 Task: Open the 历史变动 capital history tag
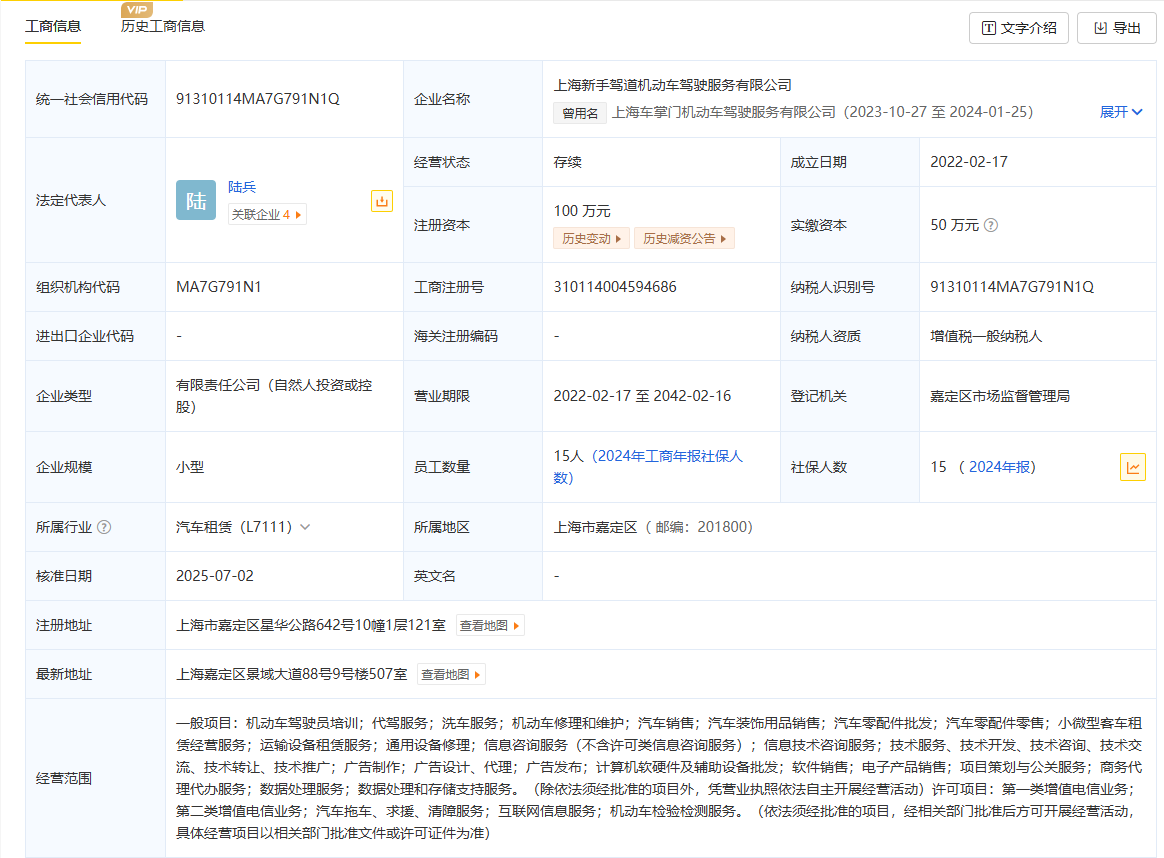click(x=591, y=238)
